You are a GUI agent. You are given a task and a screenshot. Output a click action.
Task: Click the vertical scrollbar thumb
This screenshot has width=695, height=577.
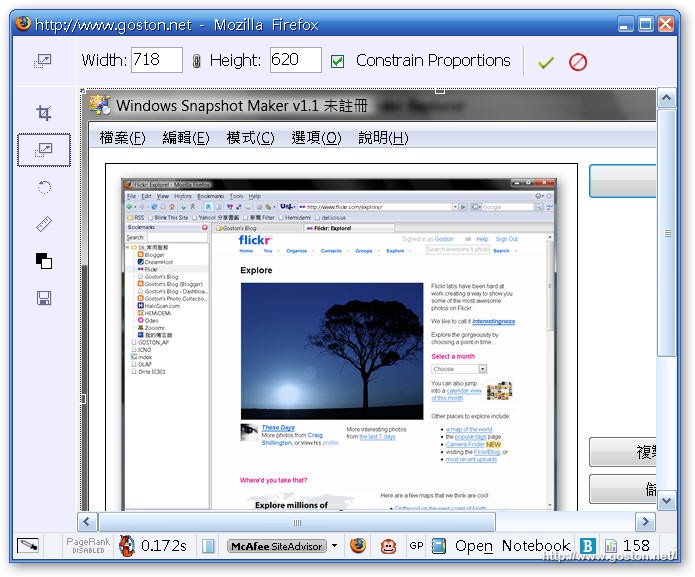pyautogui.click(x=667, y=233)
